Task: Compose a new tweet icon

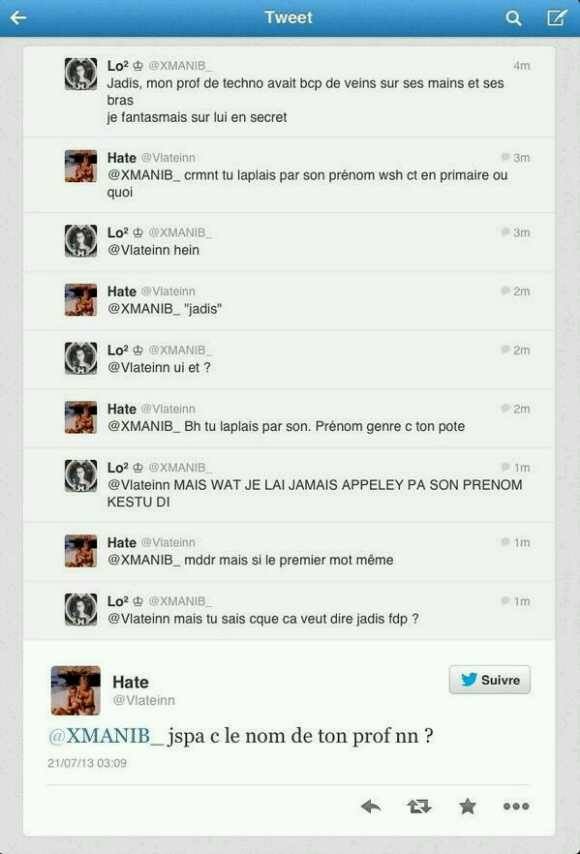Action: click(x=557, y=17)
